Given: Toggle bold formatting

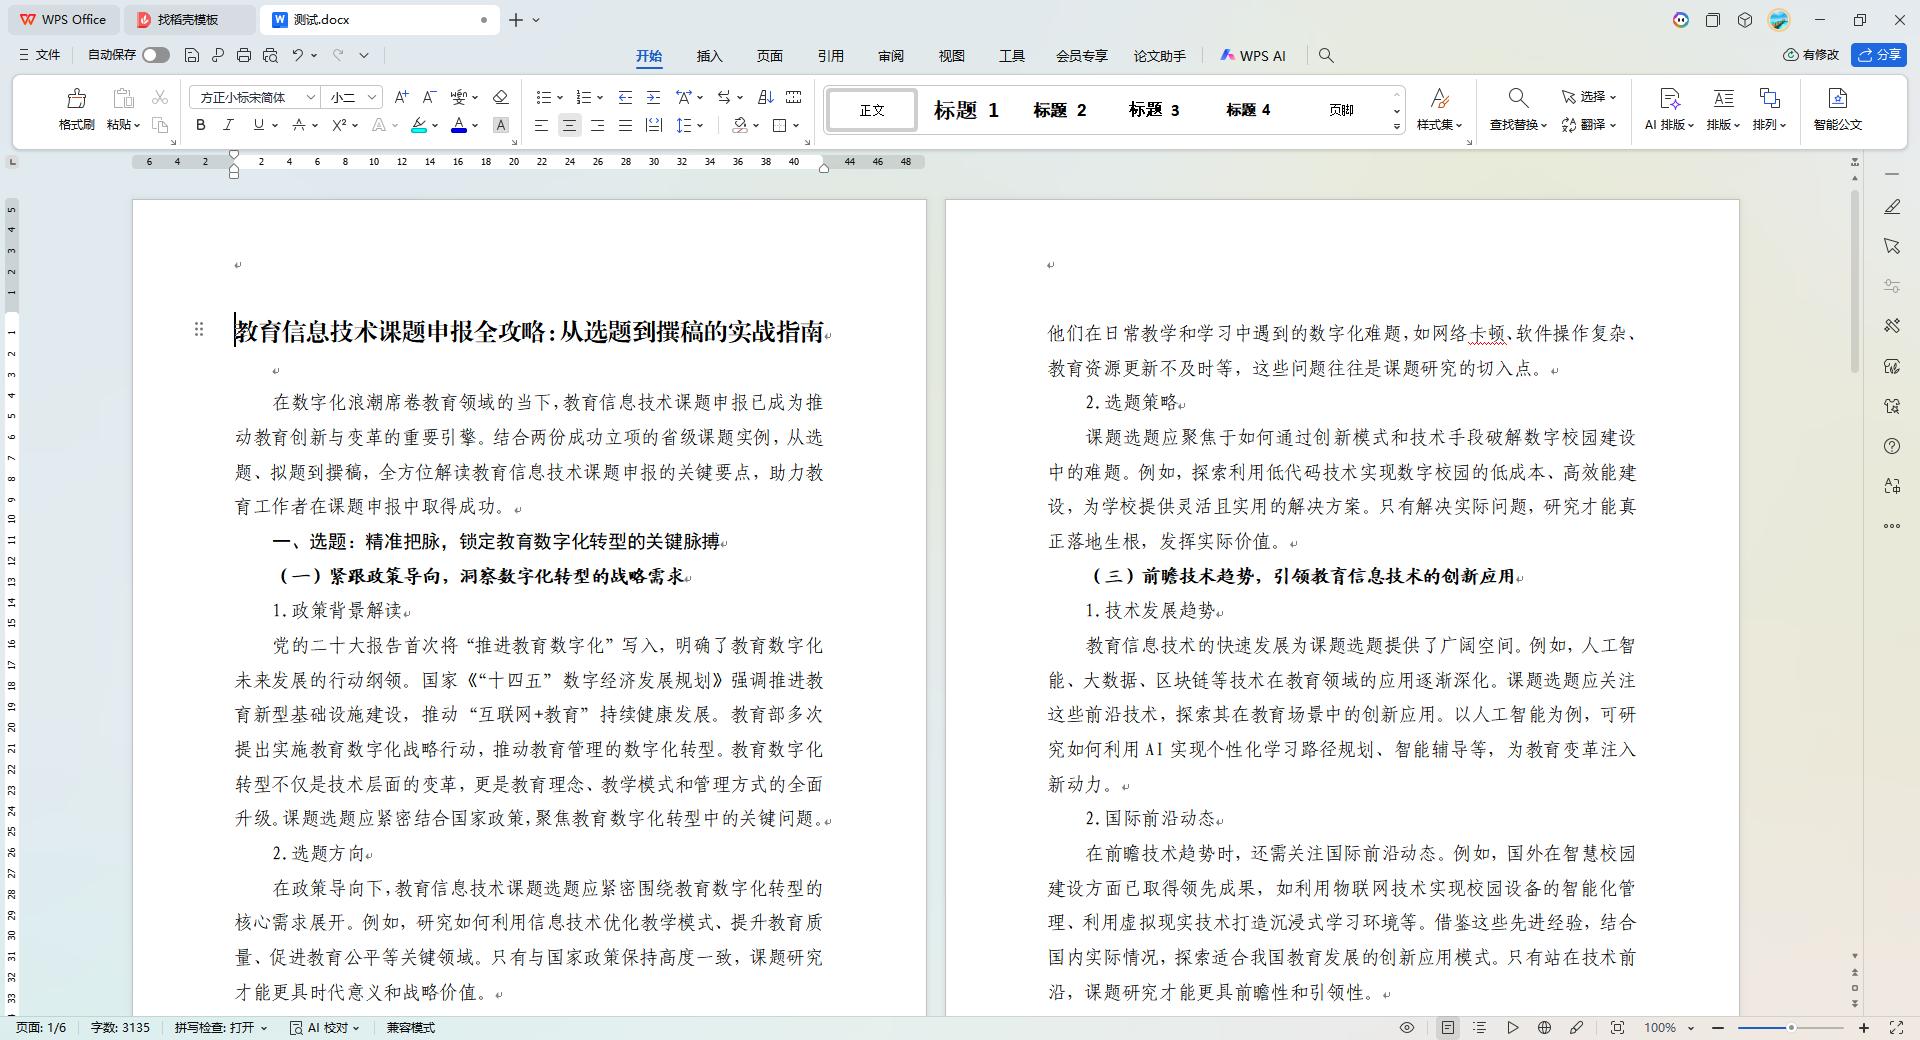Looking at the screenshot, I should 201,125.
